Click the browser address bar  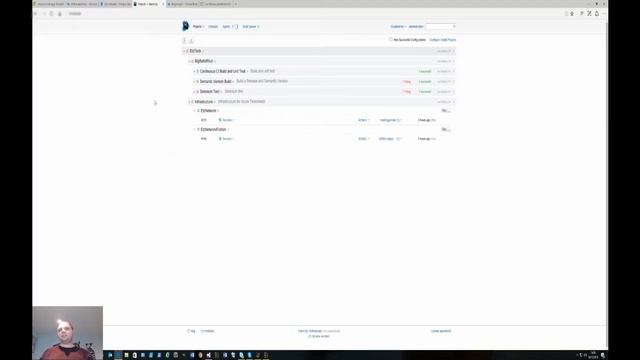tap(314, 13)
